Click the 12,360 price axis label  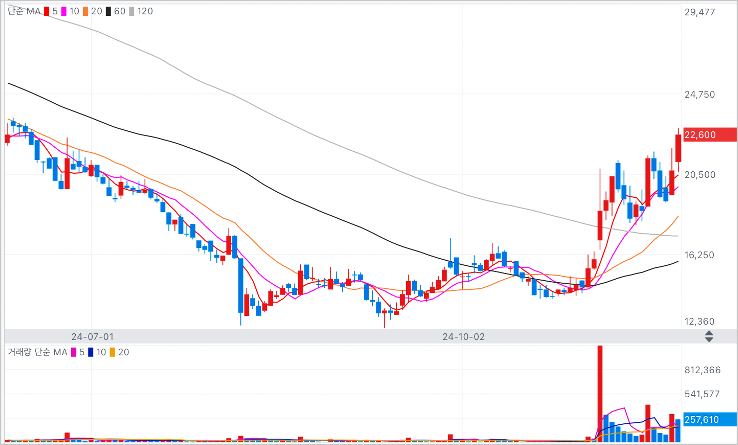click(699, 322)
